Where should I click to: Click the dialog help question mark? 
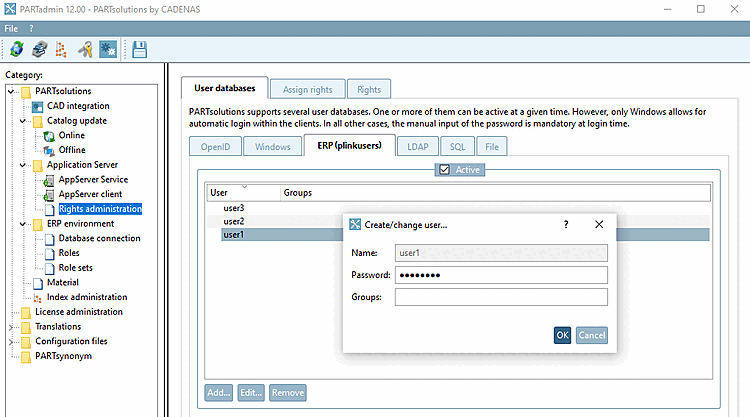[566, 224]
